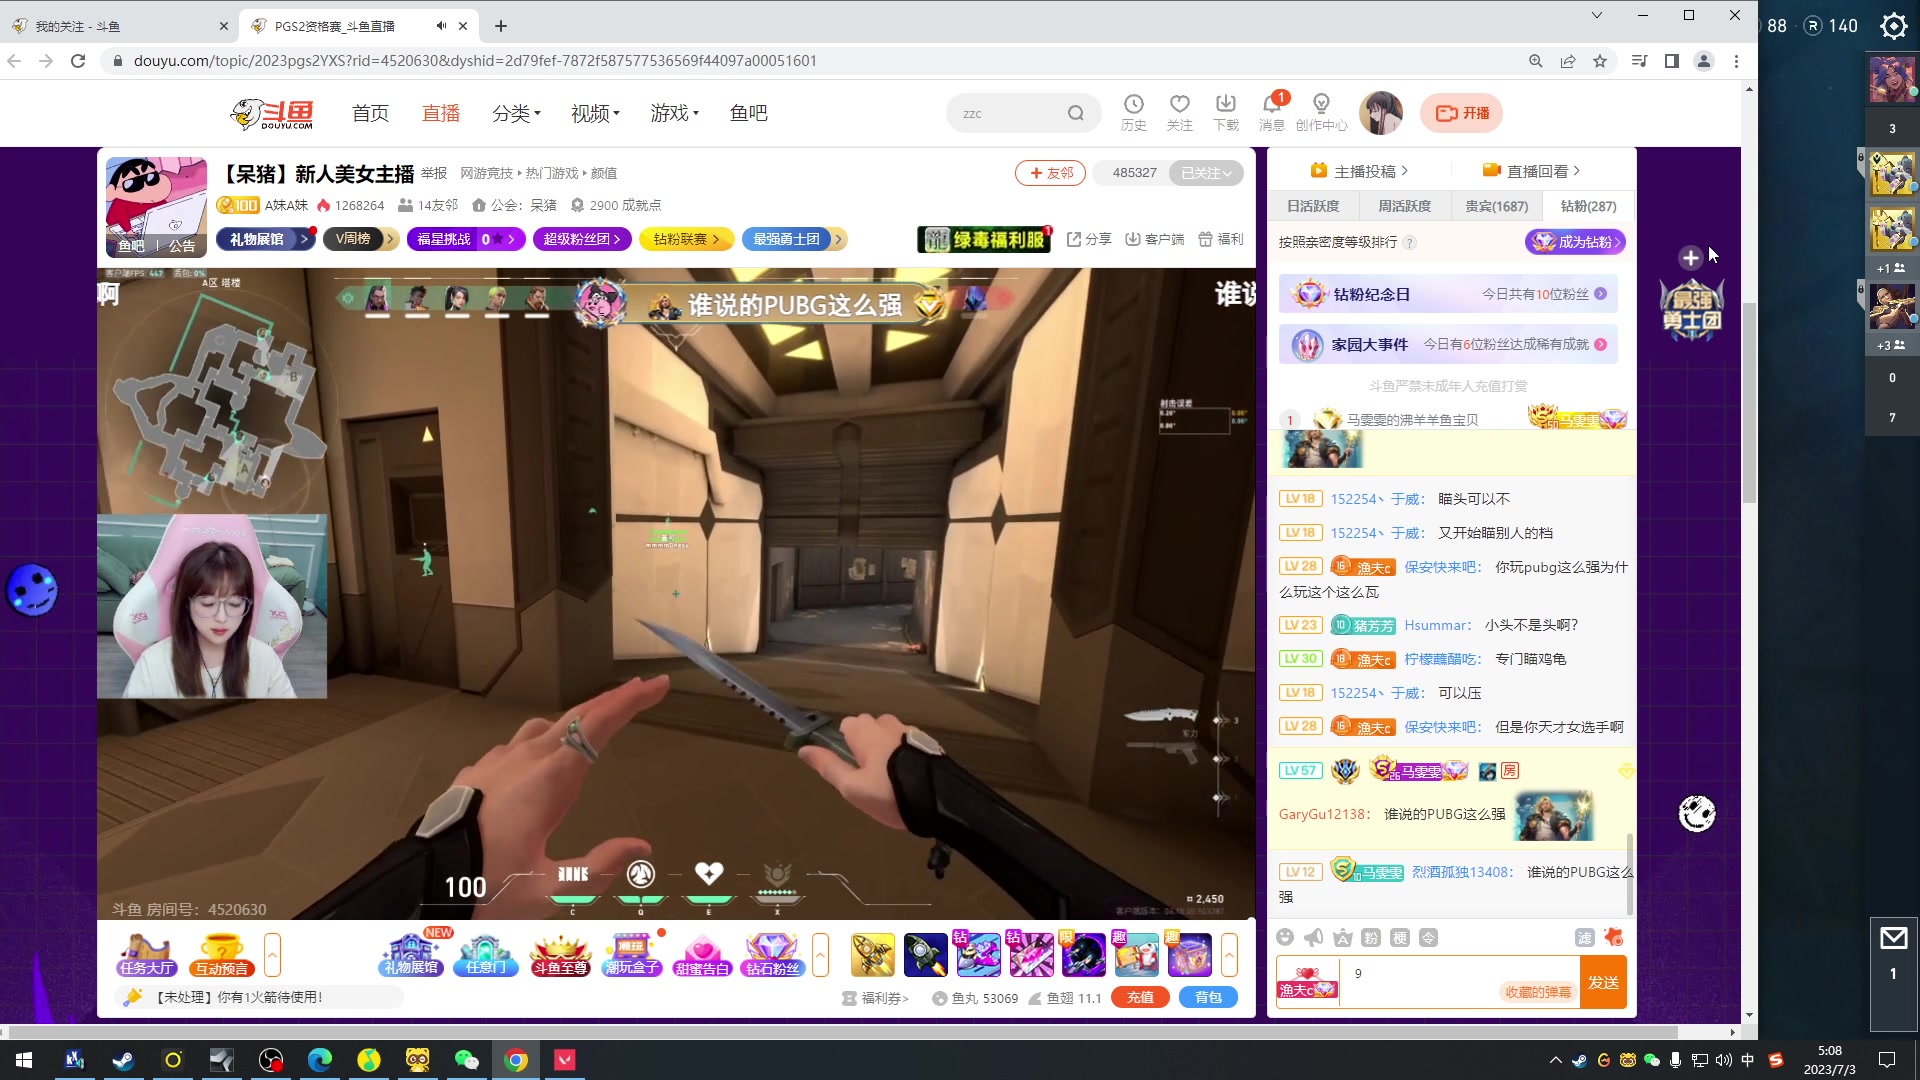Toggle the bookmark star in address bar

click(1600, 61)
